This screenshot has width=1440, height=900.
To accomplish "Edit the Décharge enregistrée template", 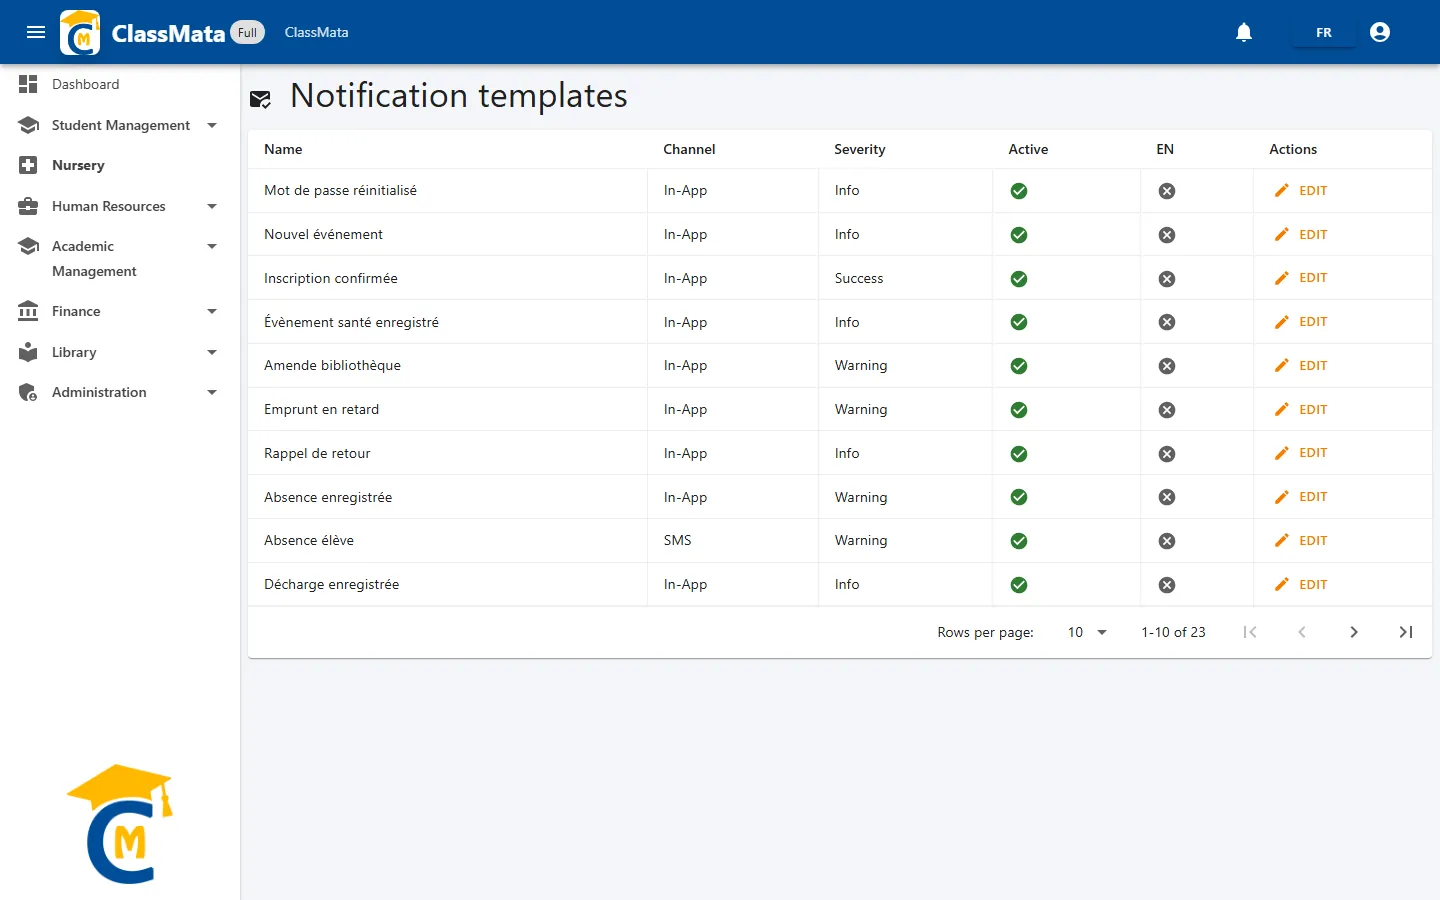I will 1301,584.
